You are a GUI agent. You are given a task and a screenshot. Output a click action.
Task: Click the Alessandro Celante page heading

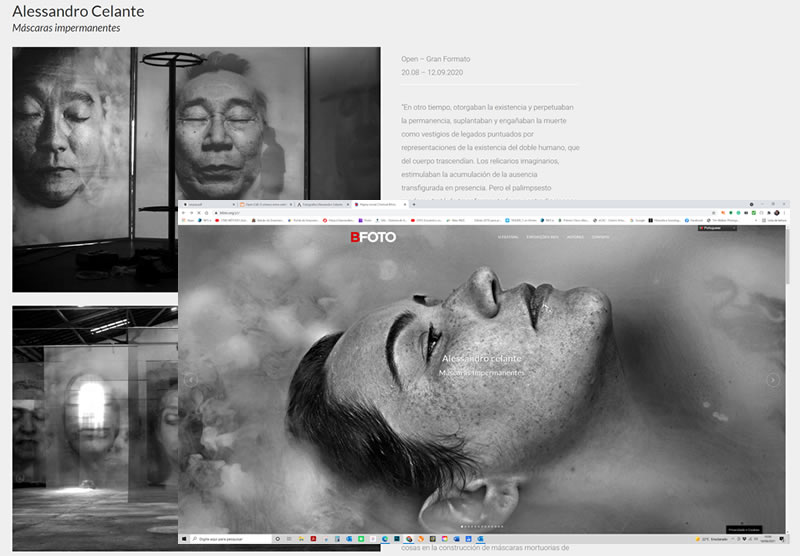coord(78,11)
